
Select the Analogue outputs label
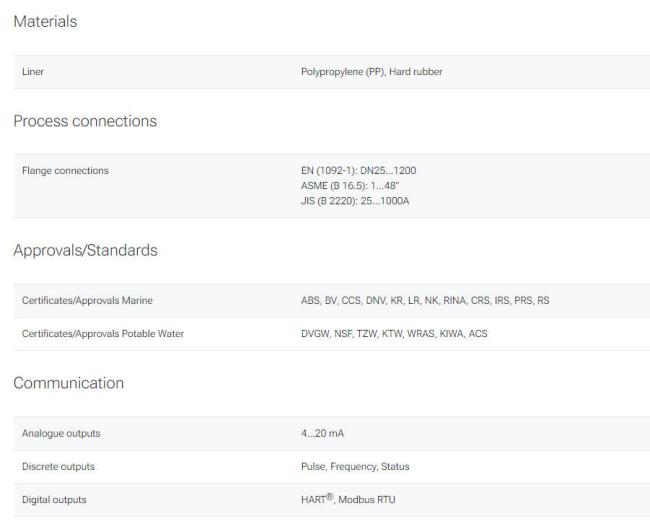pos(61,433)
